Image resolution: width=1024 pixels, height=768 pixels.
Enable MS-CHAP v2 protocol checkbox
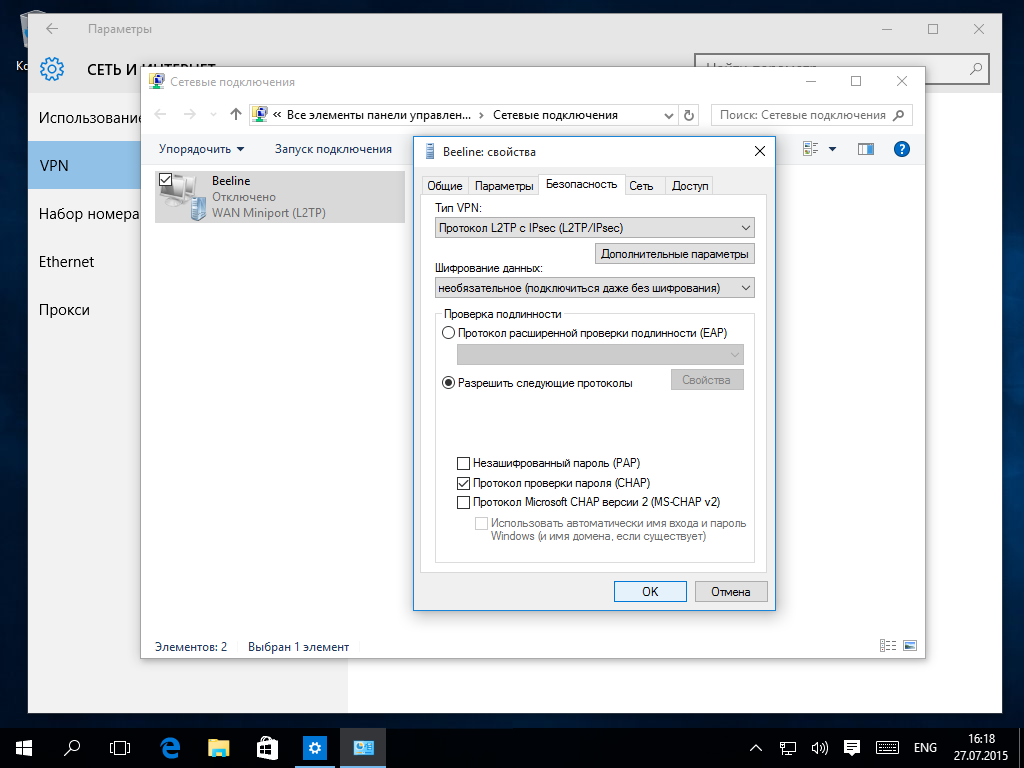pos(463,502)
